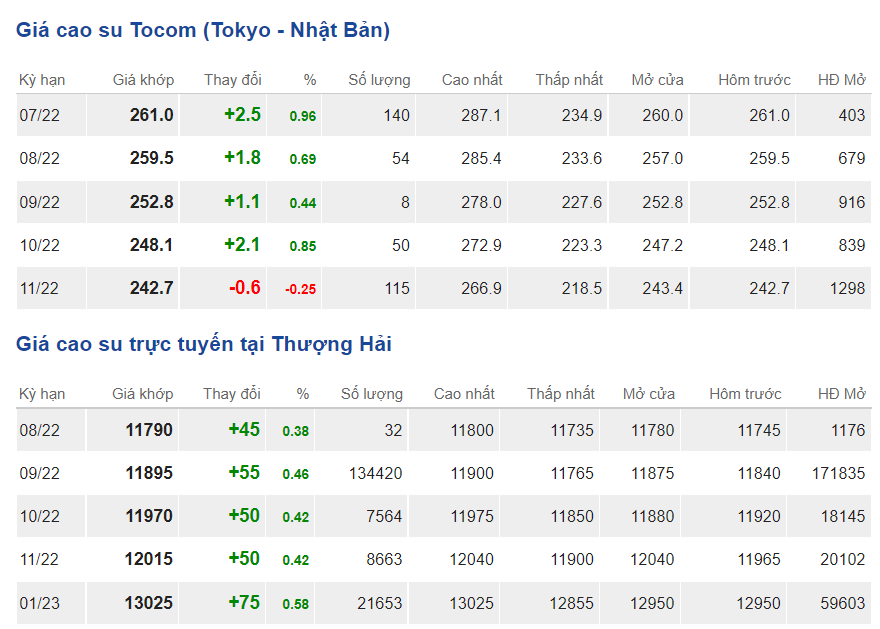Click the highest price 287.1

tap(481, 116)
